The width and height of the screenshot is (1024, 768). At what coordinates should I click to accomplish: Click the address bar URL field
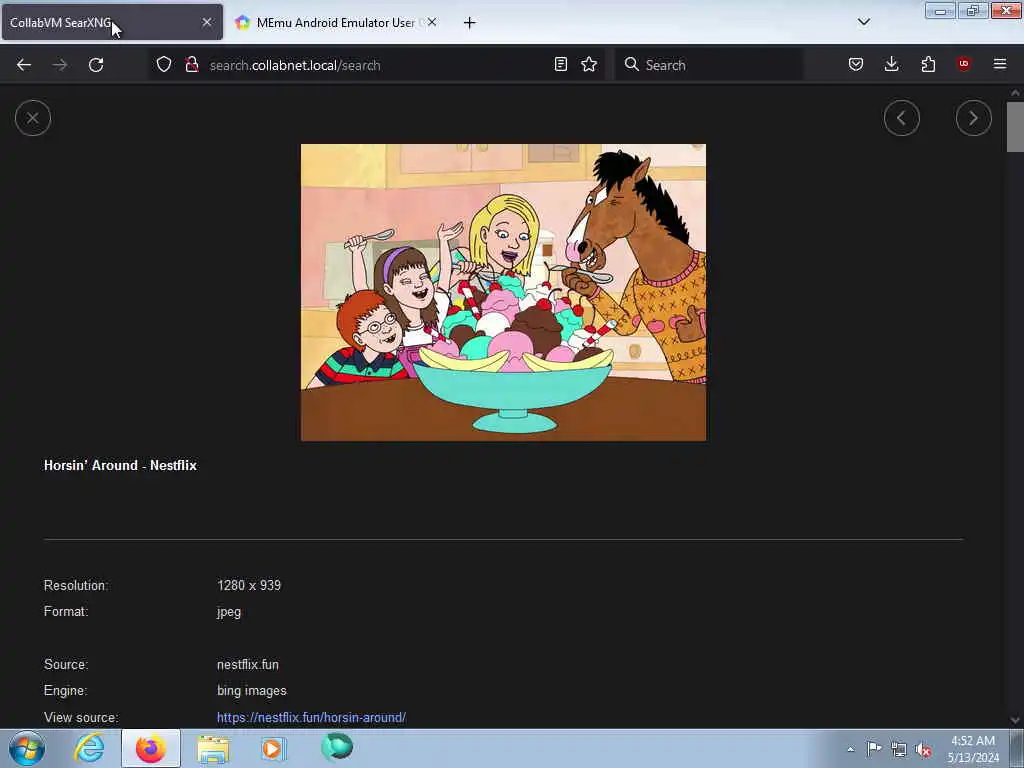click(x=376, y=65)
